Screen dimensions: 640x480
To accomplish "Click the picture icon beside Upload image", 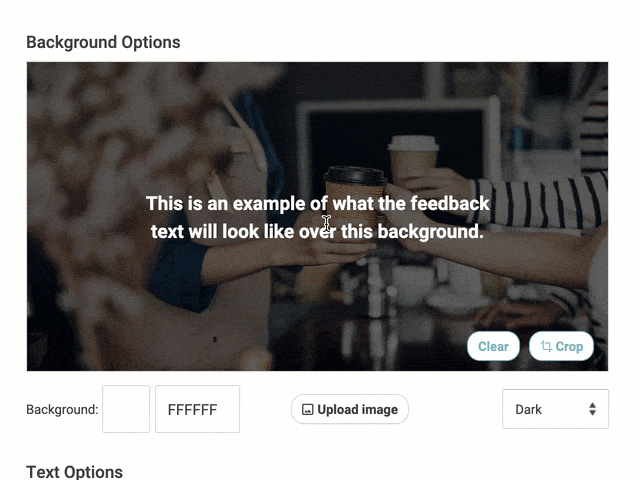I will (x=307, y=409).
